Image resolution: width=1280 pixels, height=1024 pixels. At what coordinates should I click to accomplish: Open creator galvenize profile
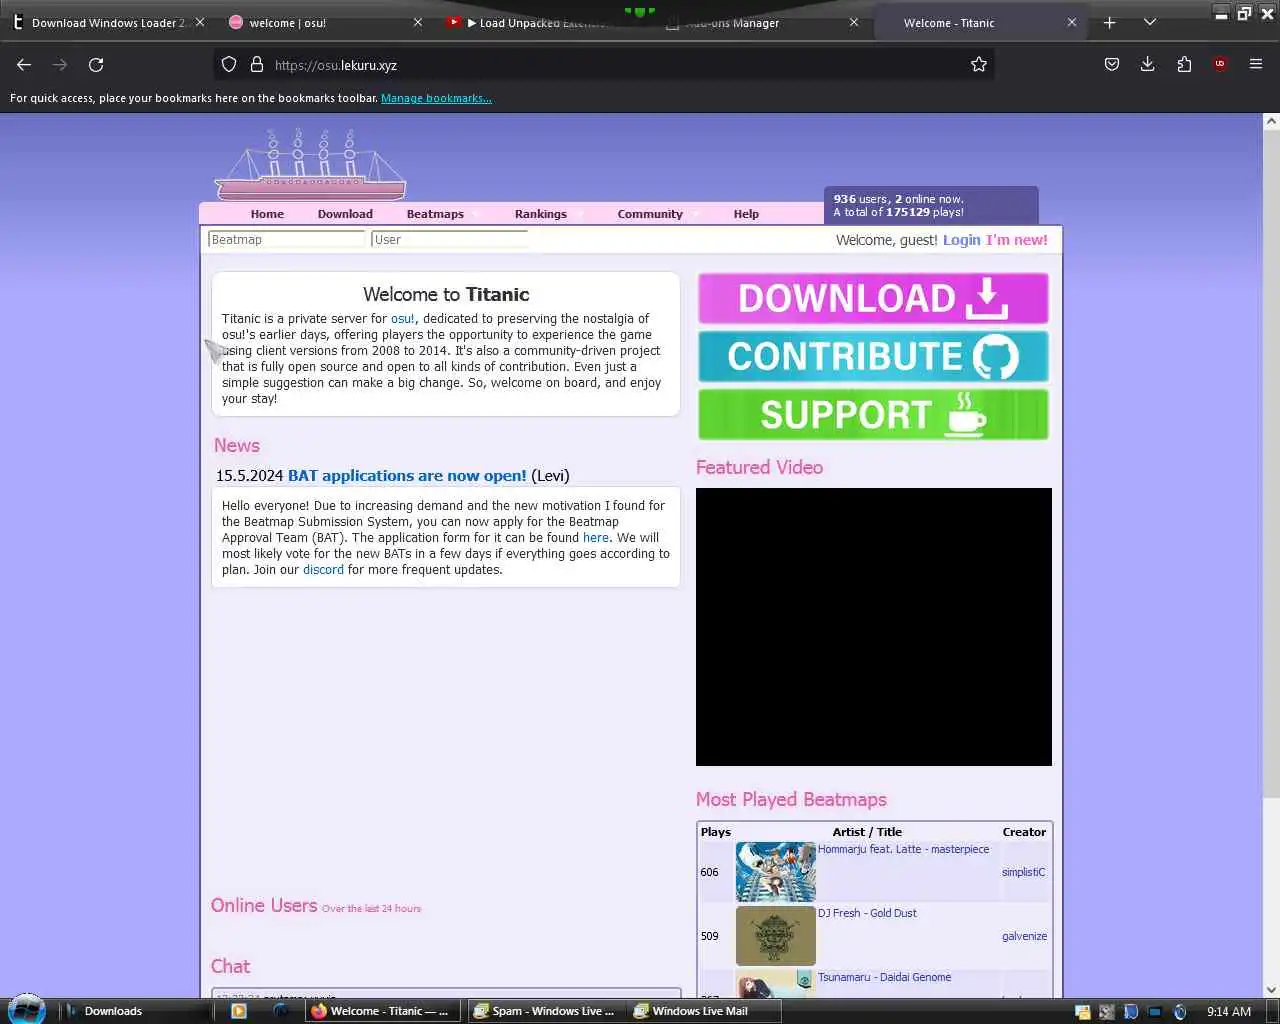(x=1024, y=936)
